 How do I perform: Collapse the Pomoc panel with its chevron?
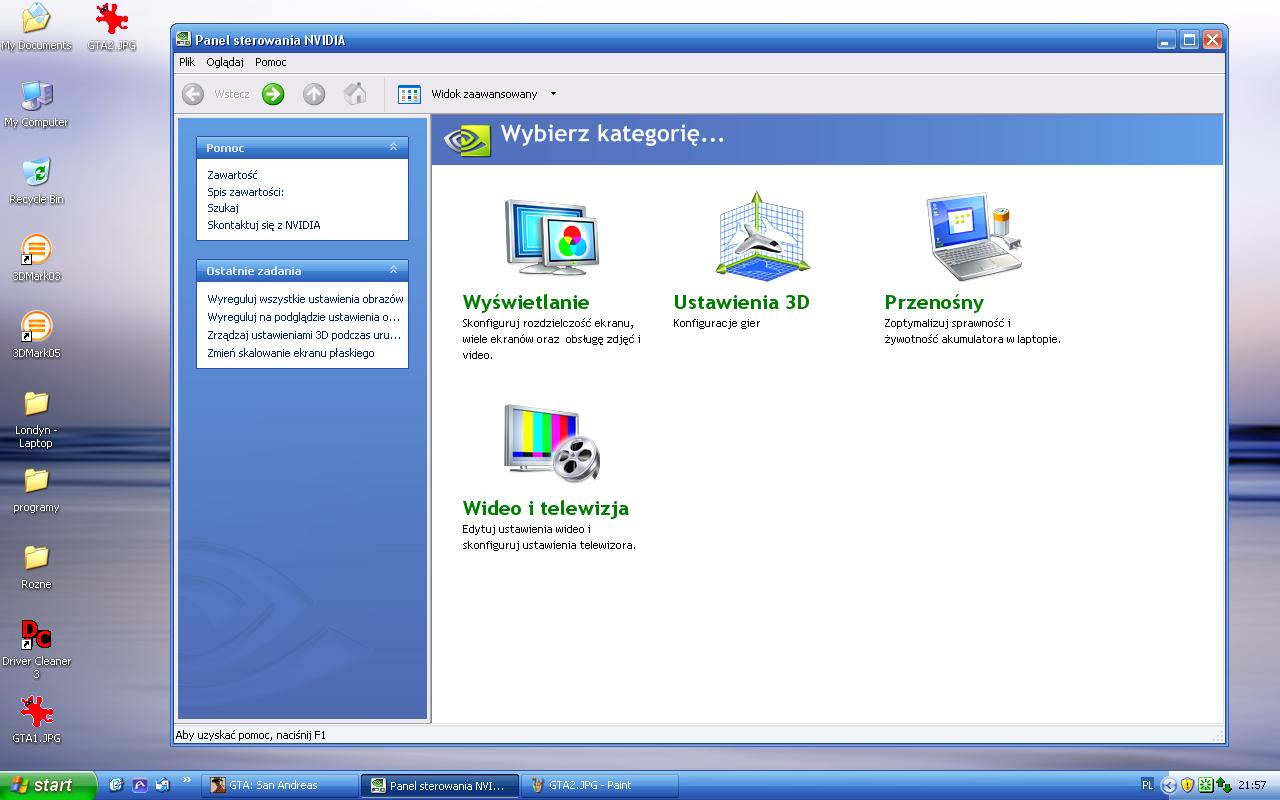pyautogui.click(x=393, y=147)
